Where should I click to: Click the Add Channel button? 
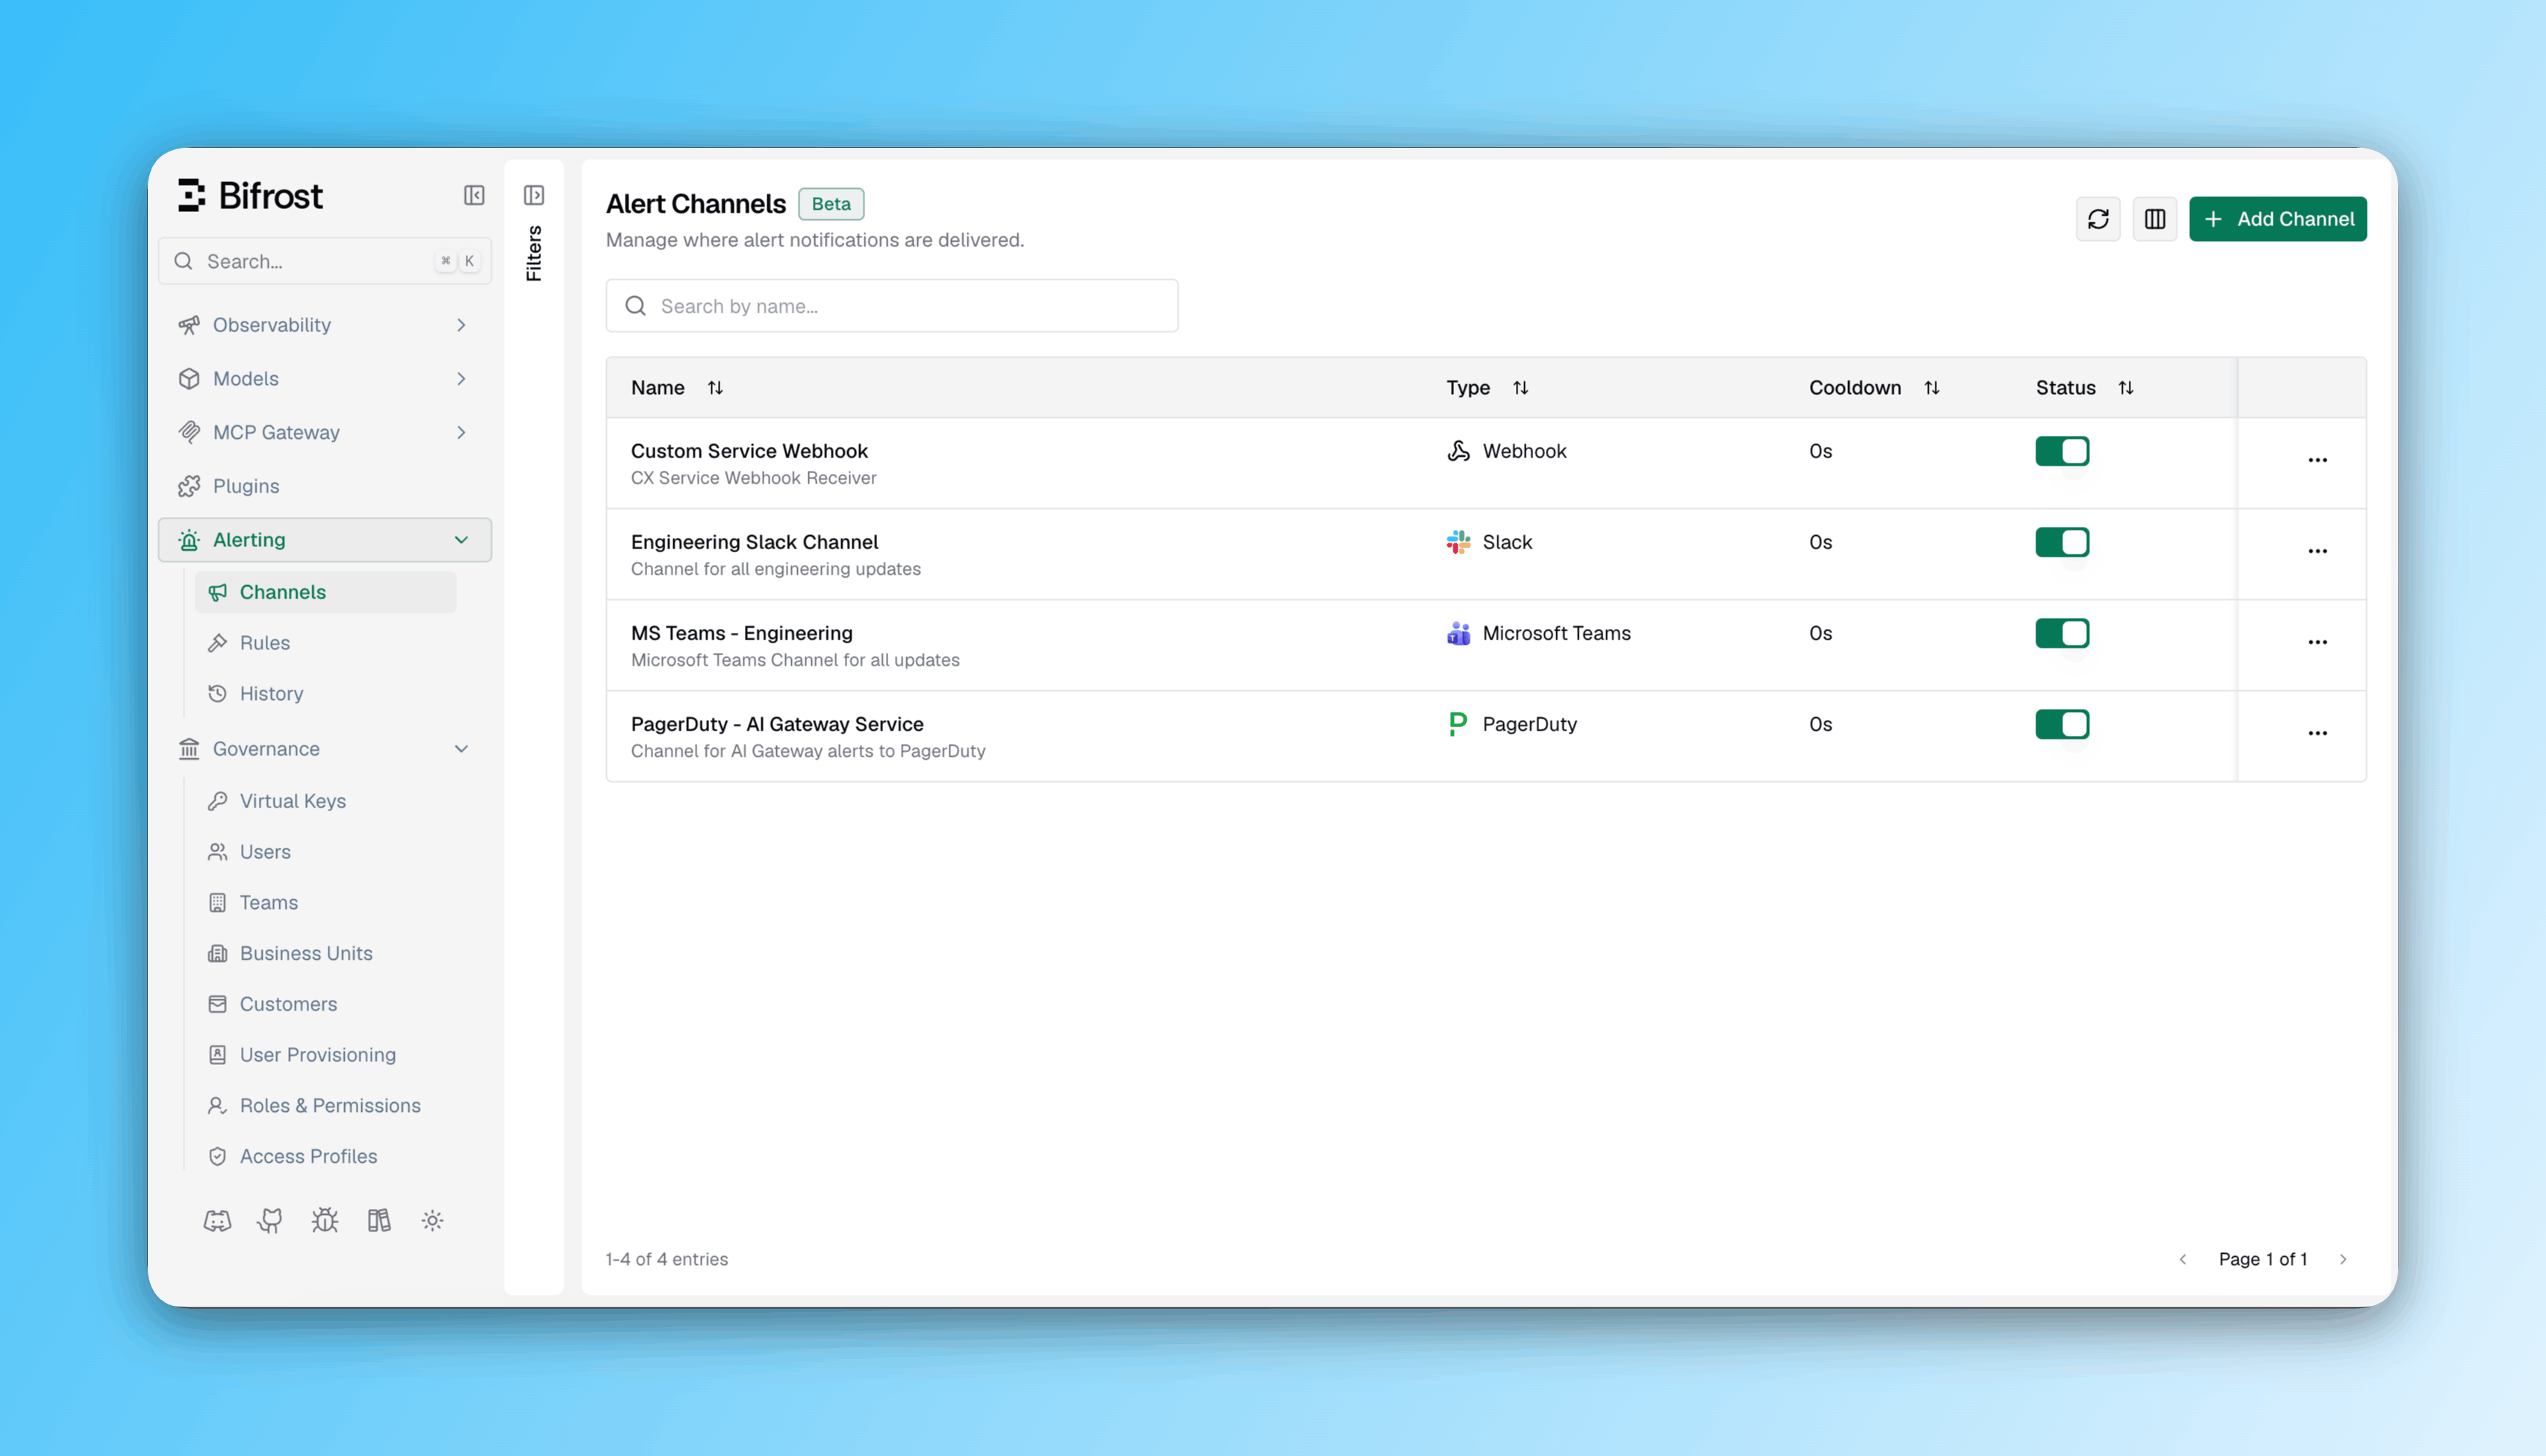pos(2277,219)
